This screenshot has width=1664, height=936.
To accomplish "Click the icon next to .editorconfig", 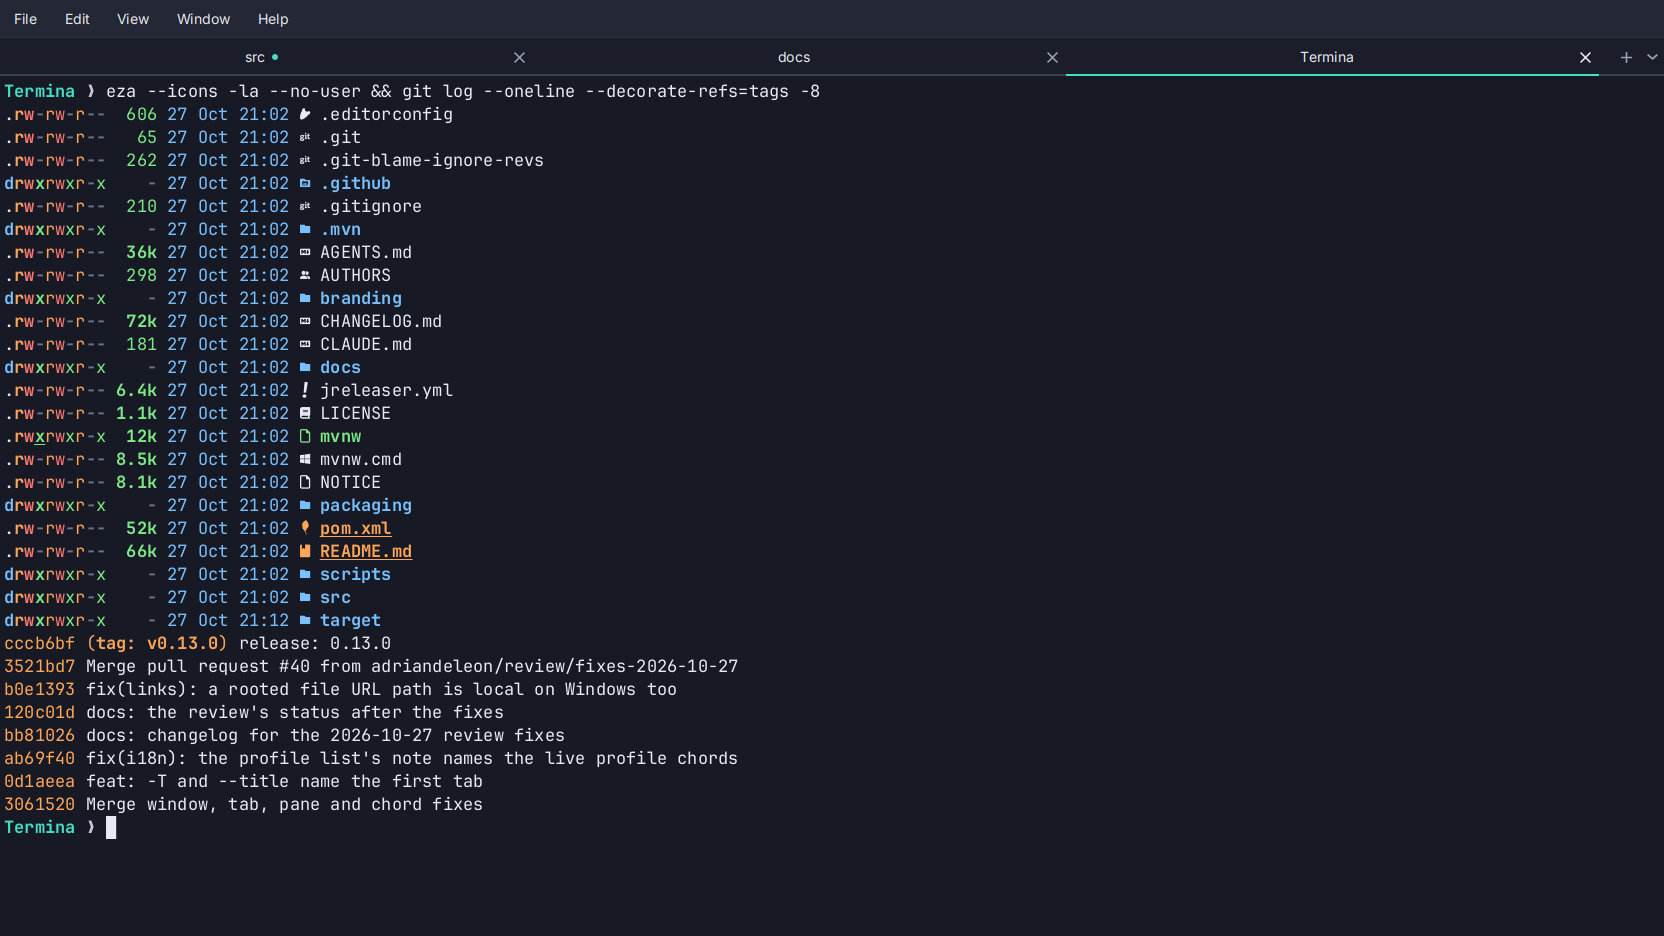I will (305, 115).
